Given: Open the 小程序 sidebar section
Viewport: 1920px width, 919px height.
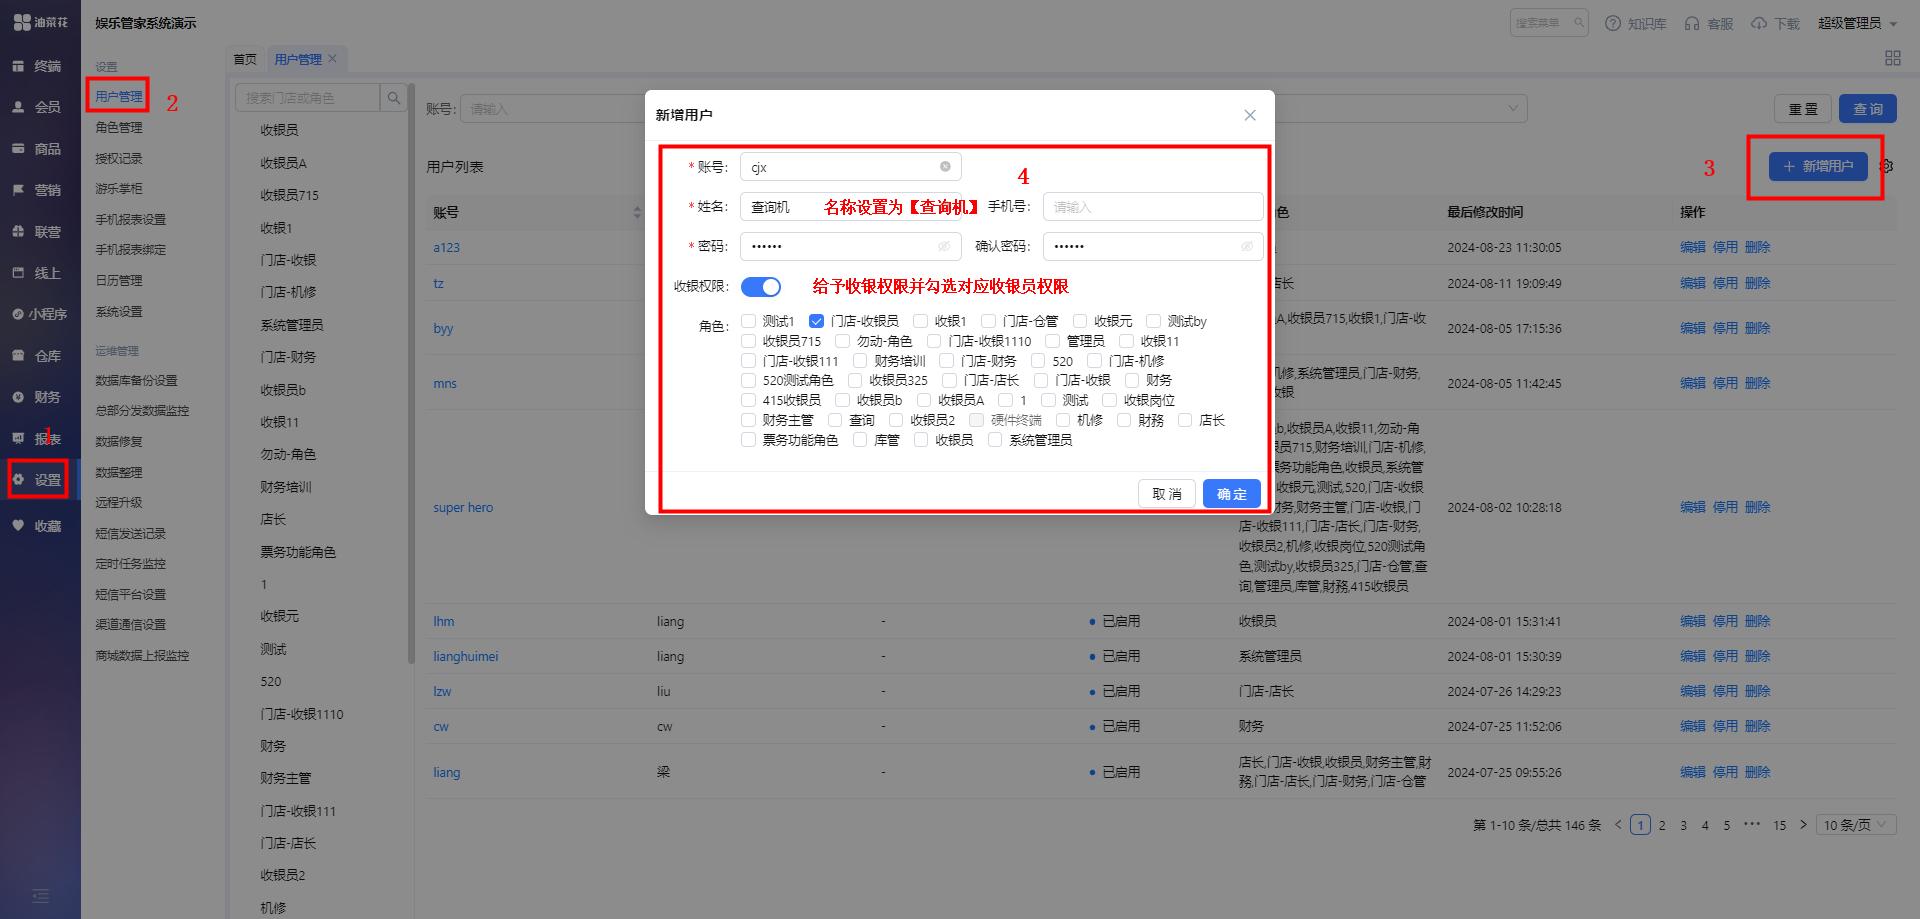Looking at the screenshot, I should [x=38, y=314].
